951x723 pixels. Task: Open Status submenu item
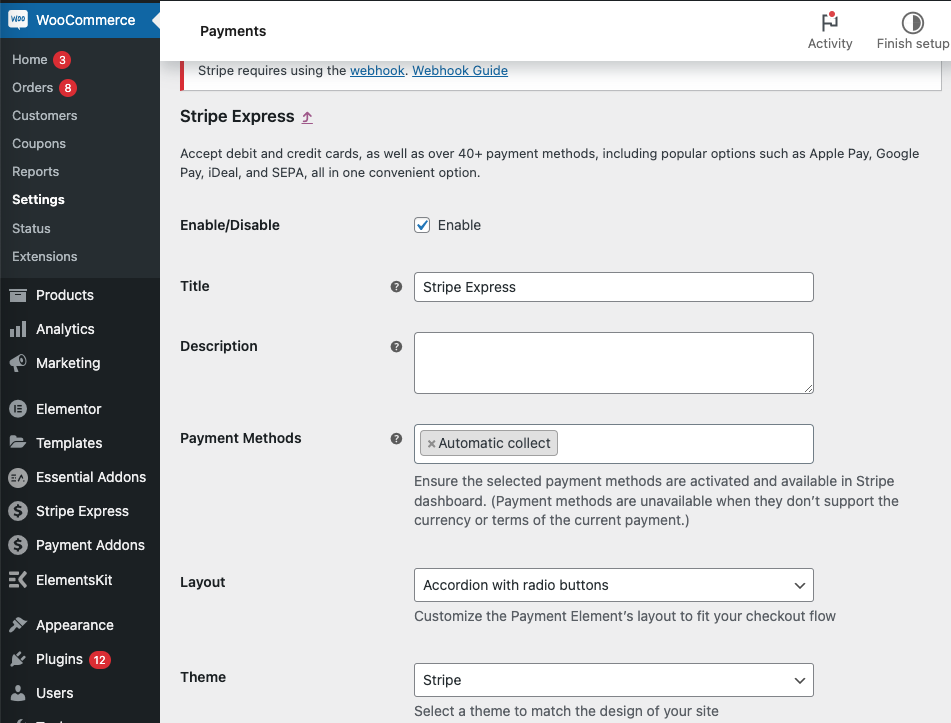click(x=32, y=228)
